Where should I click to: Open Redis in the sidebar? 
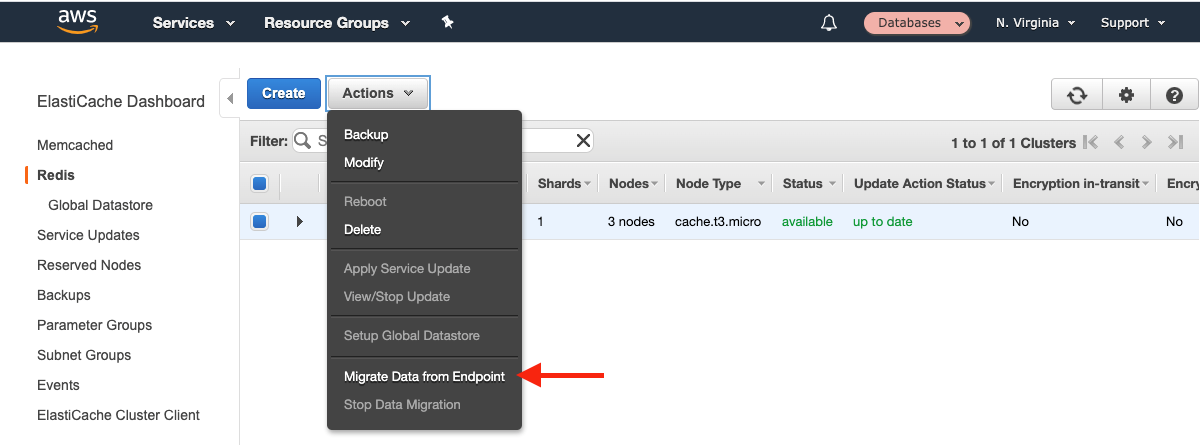(x=56, y=175)
